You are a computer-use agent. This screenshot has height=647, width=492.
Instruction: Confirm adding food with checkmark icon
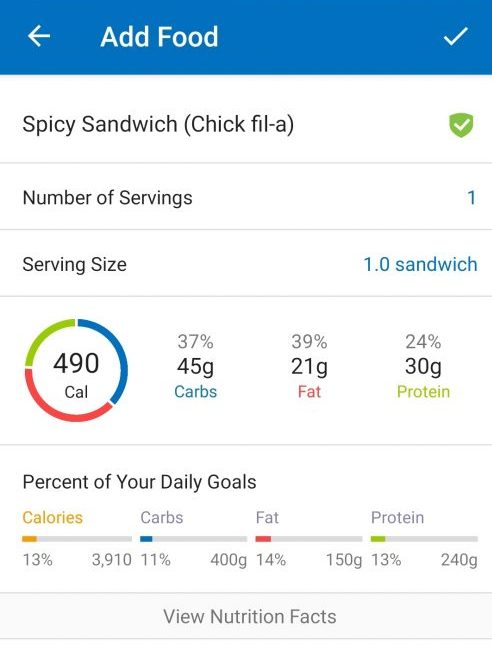pos(456,36)
